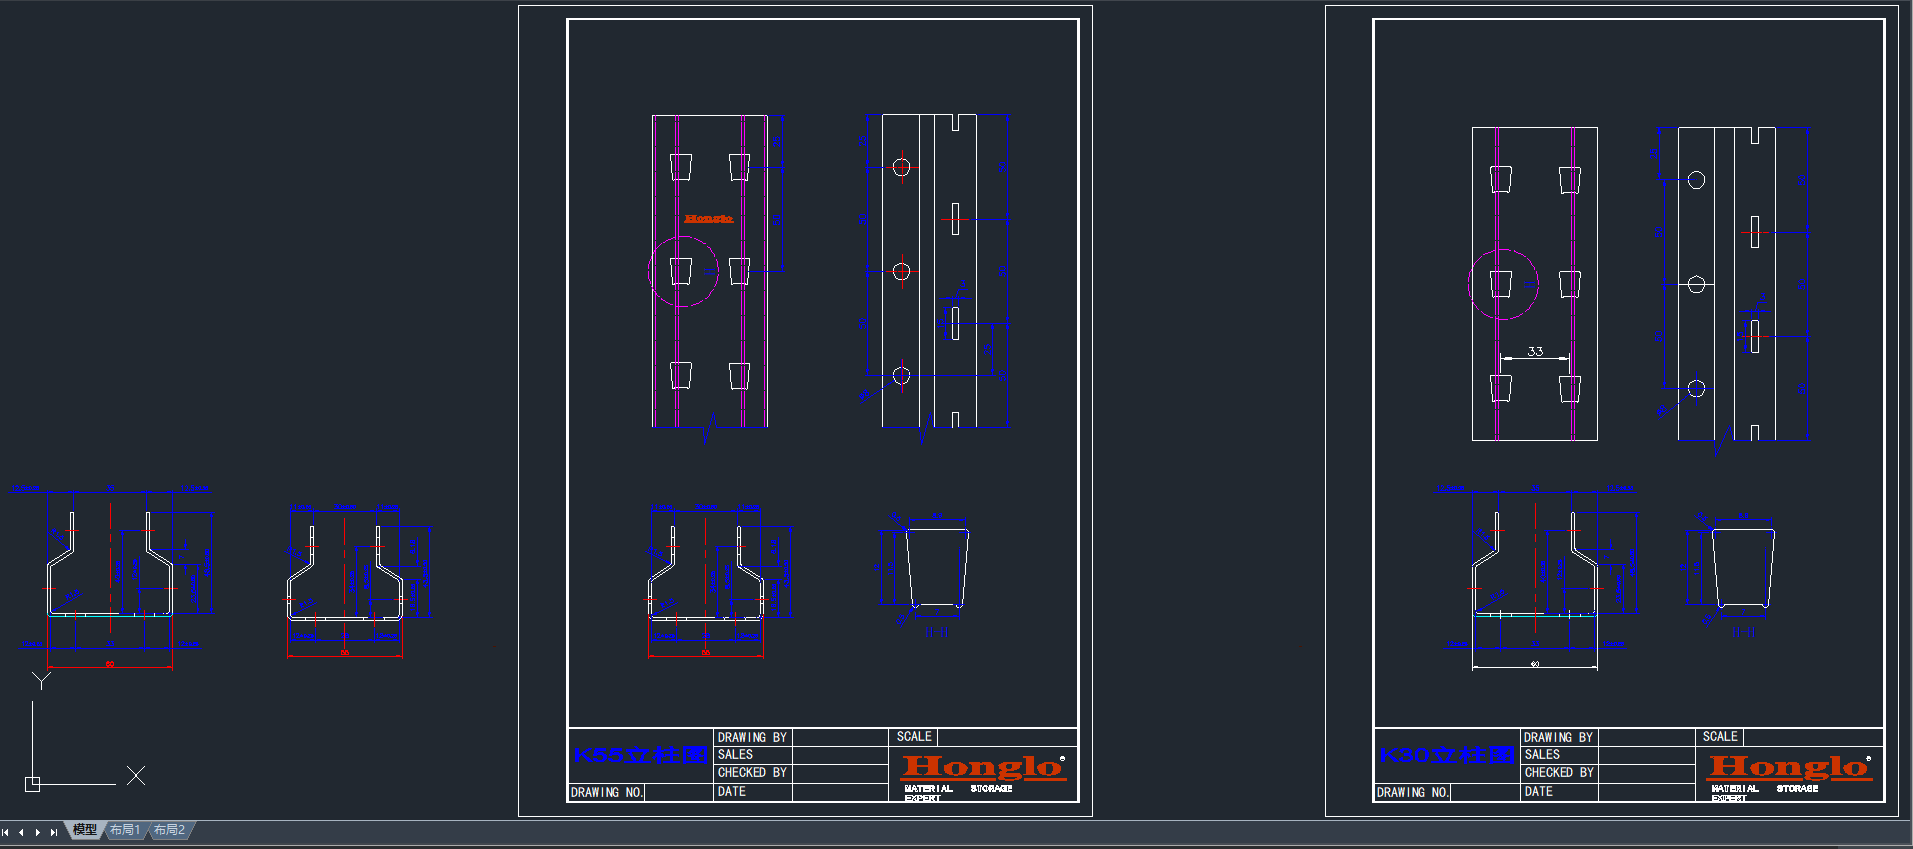Click the 33 dimension text

[x=1535, y=351]
